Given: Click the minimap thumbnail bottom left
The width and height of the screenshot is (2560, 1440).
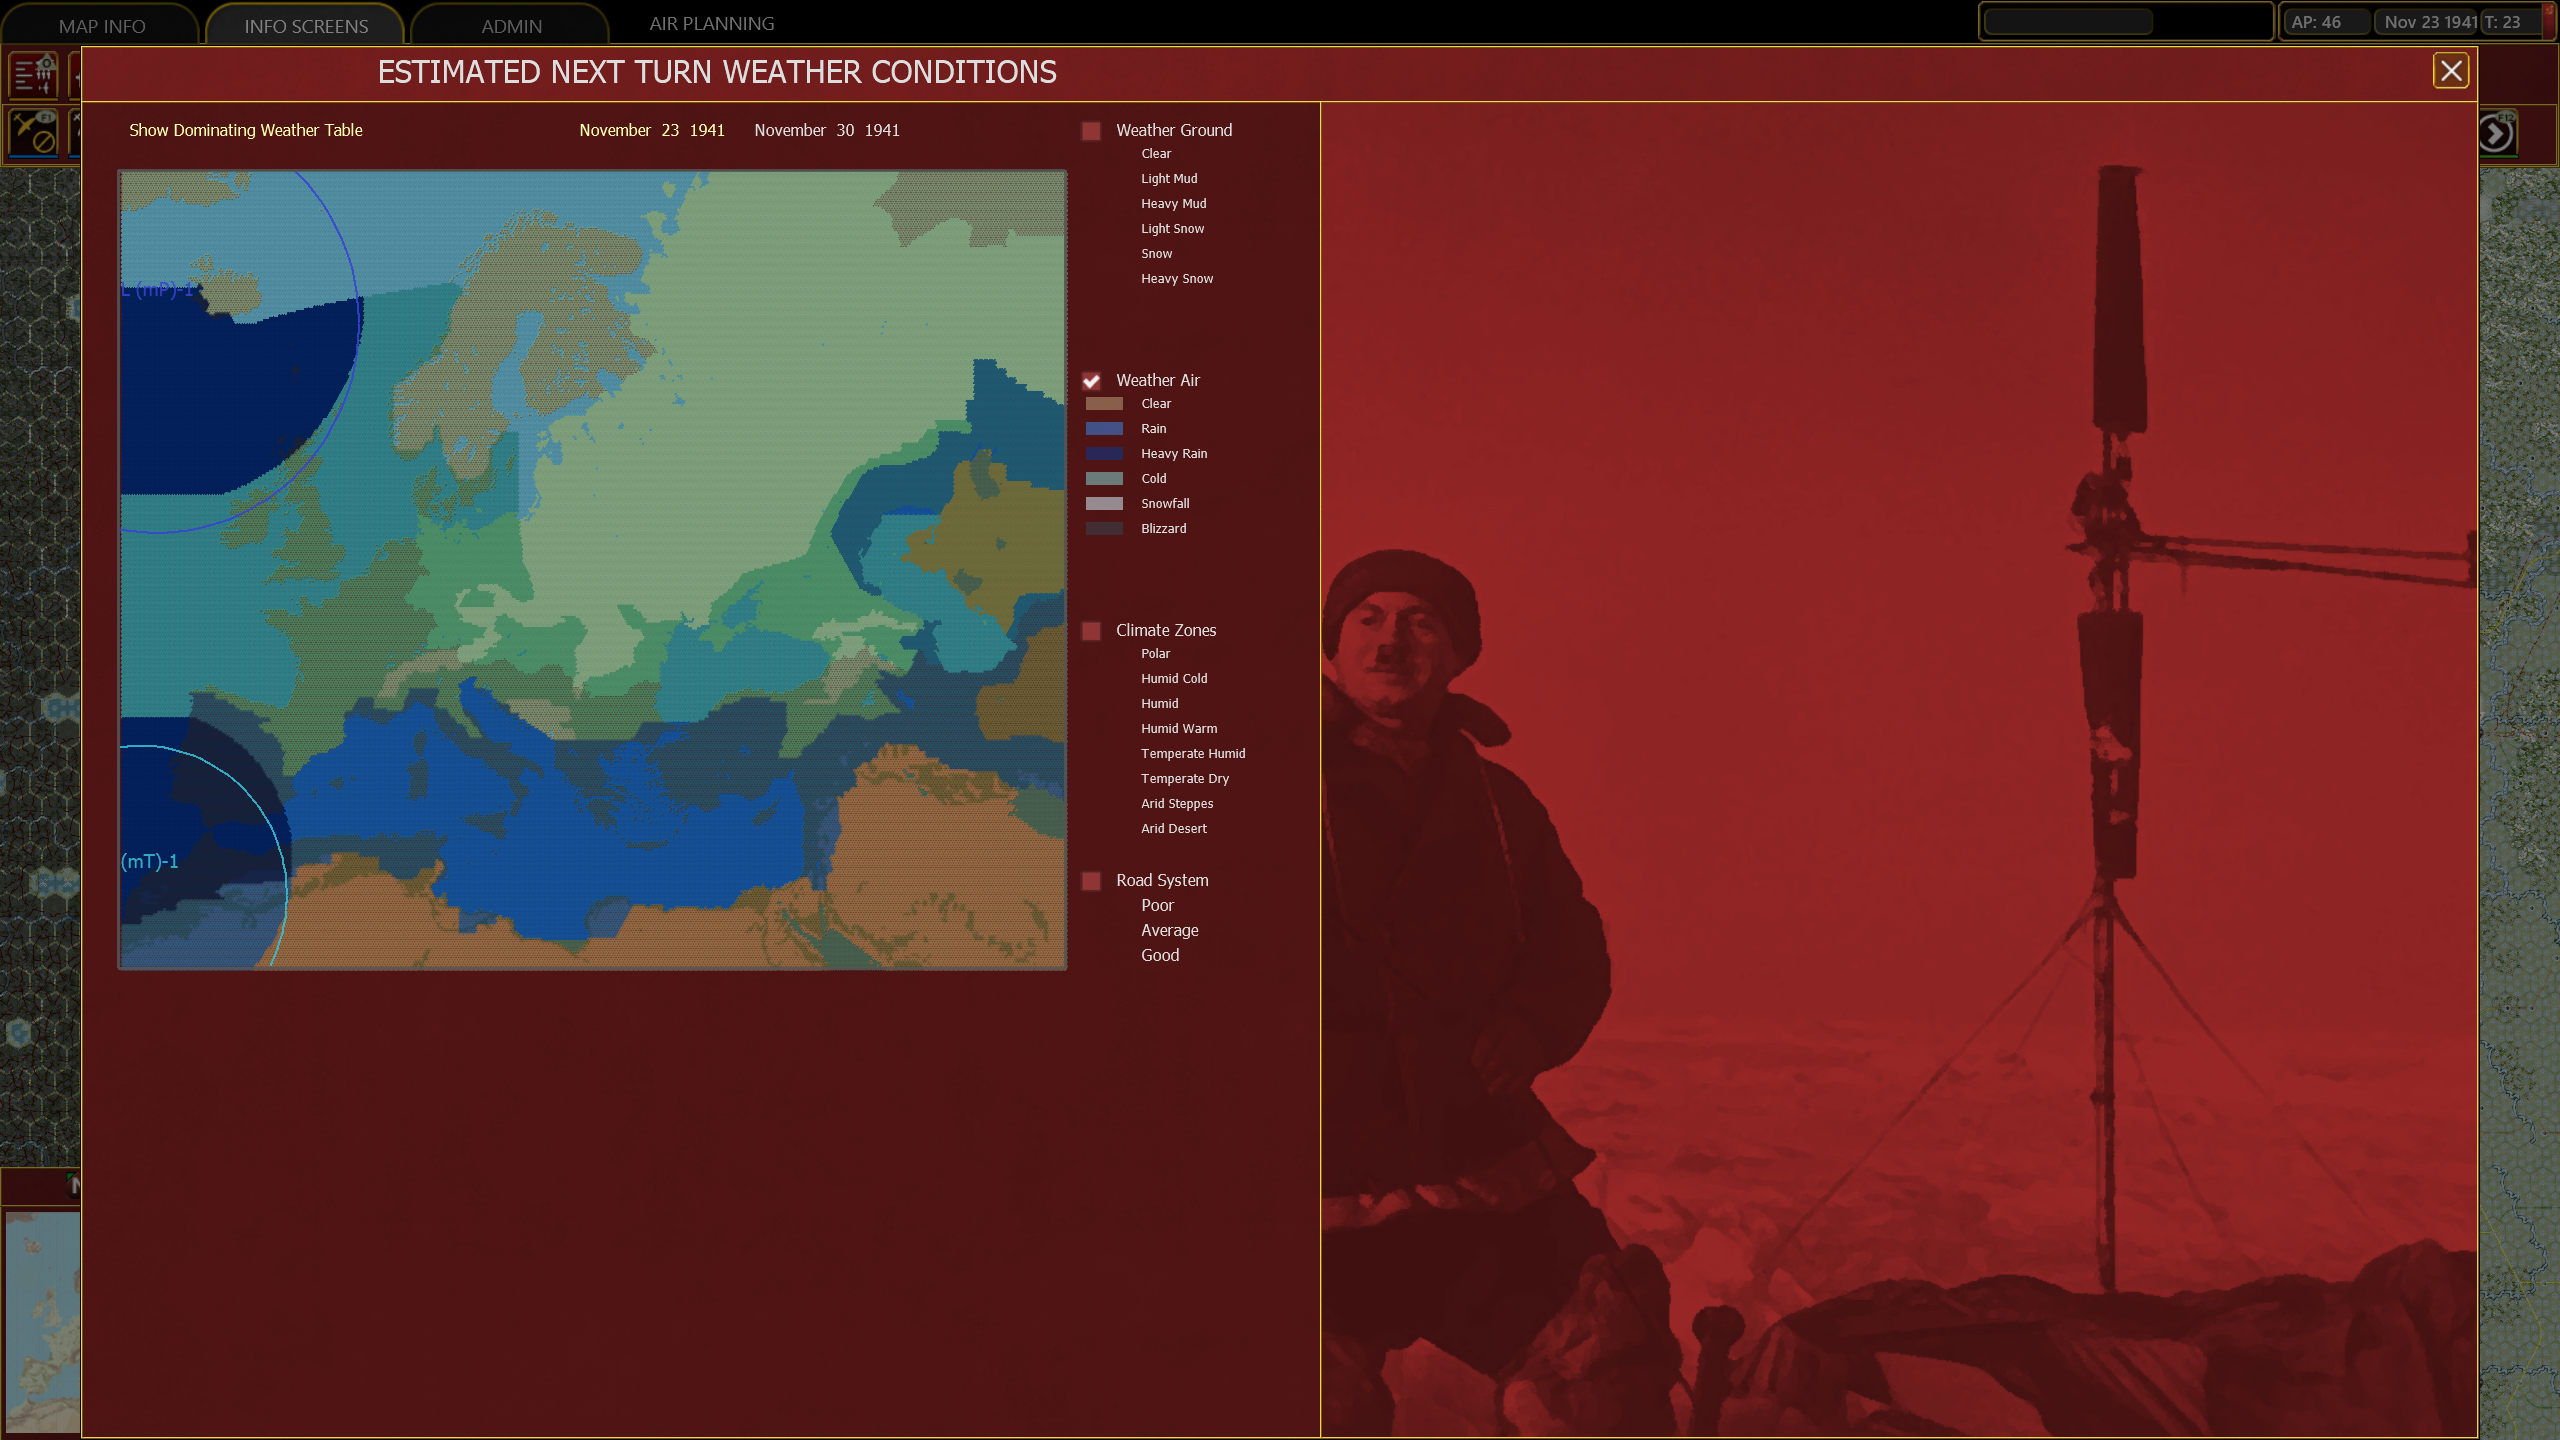Looking at the screenshot, I should tap(42, 1320).
